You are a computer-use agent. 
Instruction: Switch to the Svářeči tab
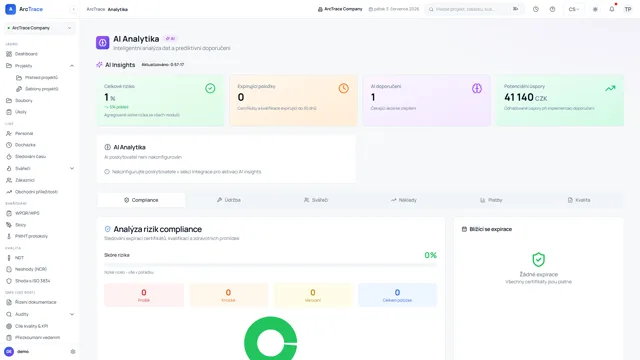316,200
